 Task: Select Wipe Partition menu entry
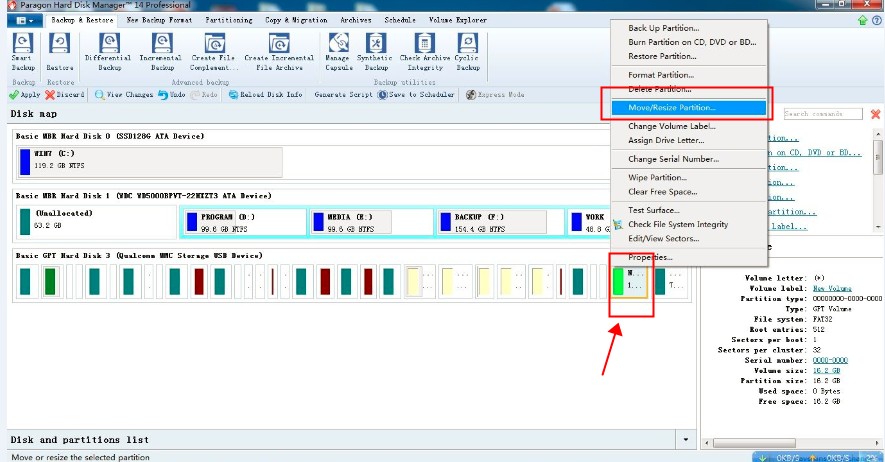point(689,178)
